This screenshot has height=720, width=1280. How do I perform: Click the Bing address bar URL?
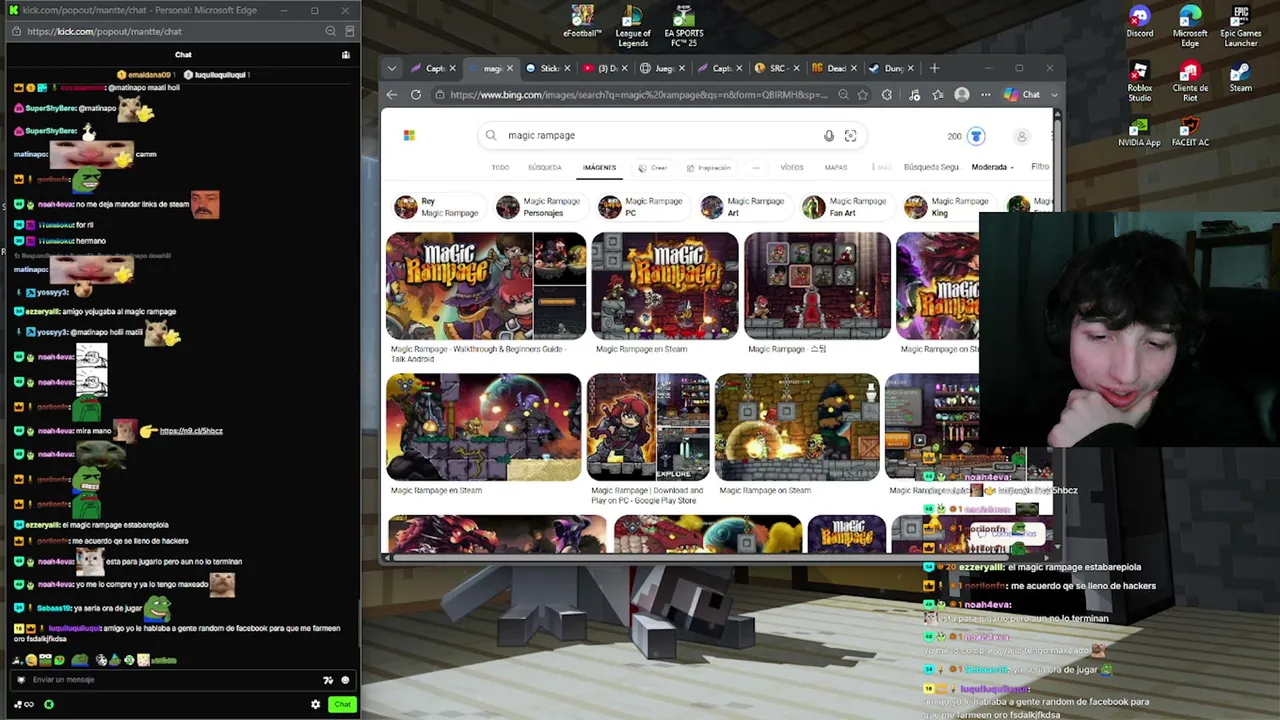[638, 95]
